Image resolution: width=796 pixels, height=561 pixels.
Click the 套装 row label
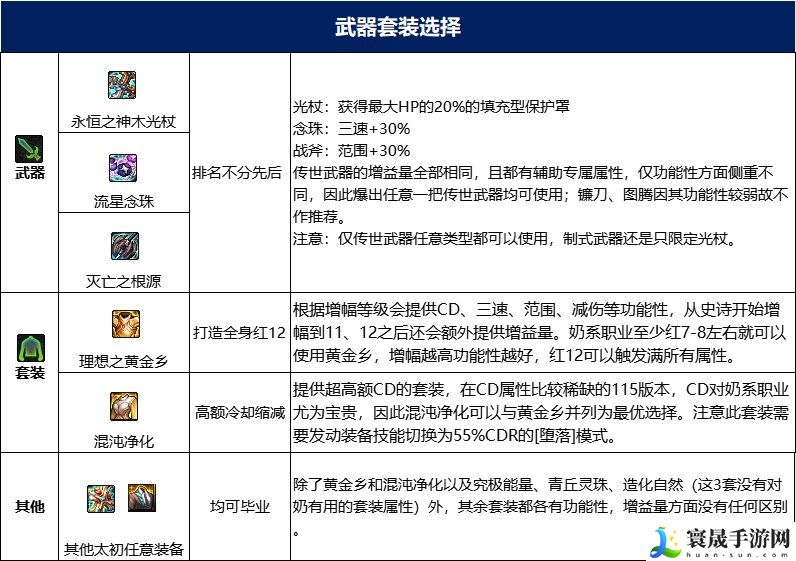point(29,373)
